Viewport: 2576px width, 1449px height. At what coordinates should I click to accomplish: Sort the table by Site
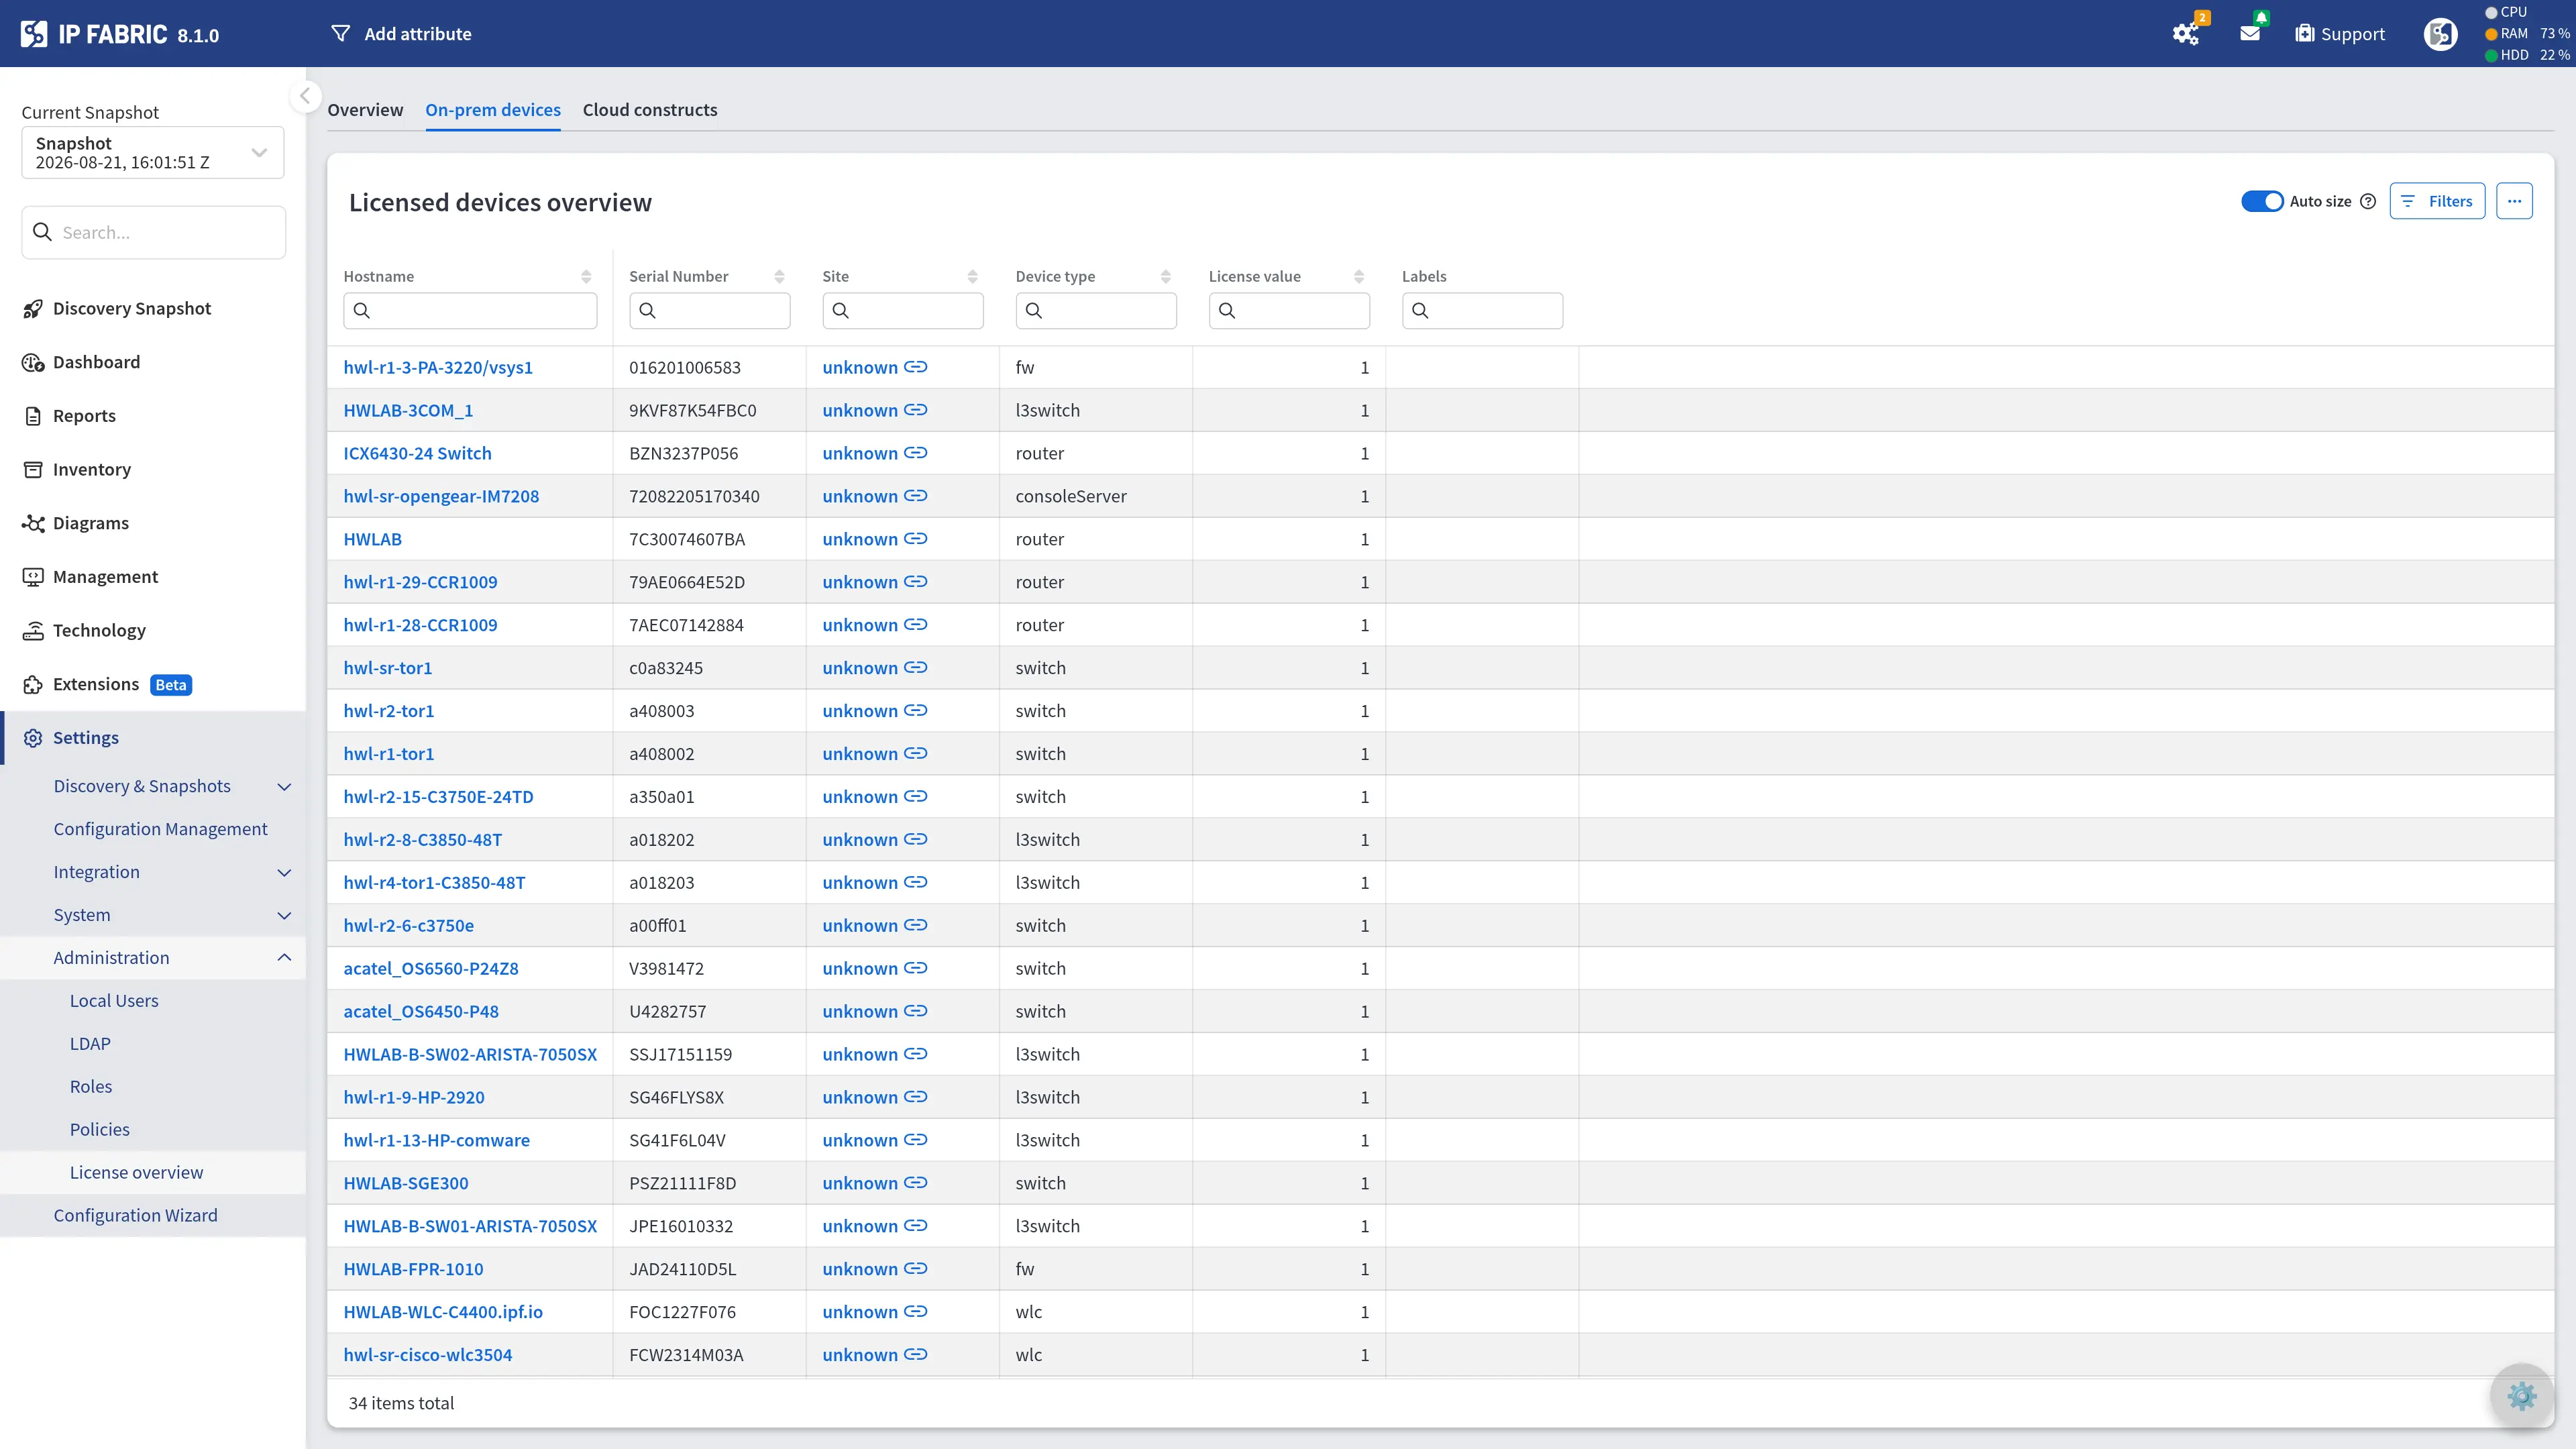coord(972,277)
